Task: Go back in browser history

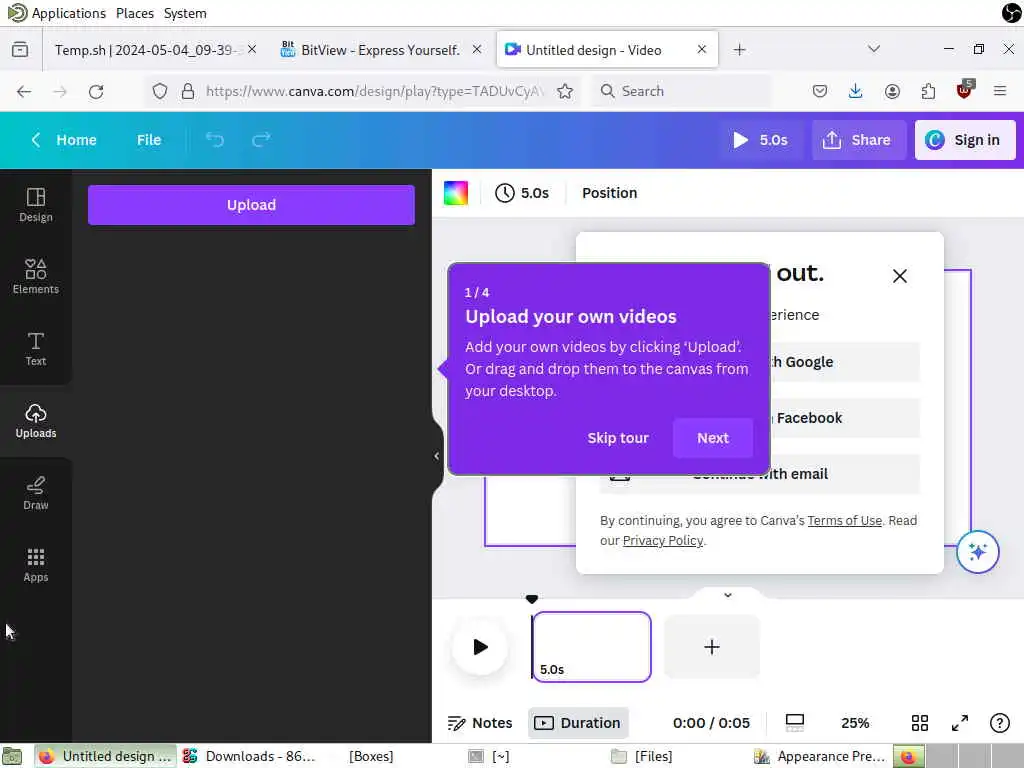Action: [24, 91]
